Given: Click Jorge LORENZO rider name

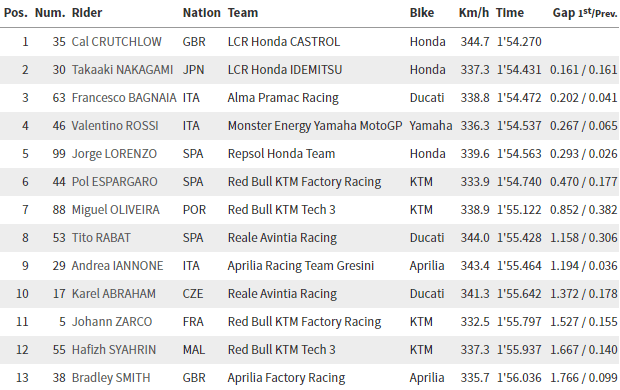Looking at the screenshot, I should point(114,153).
